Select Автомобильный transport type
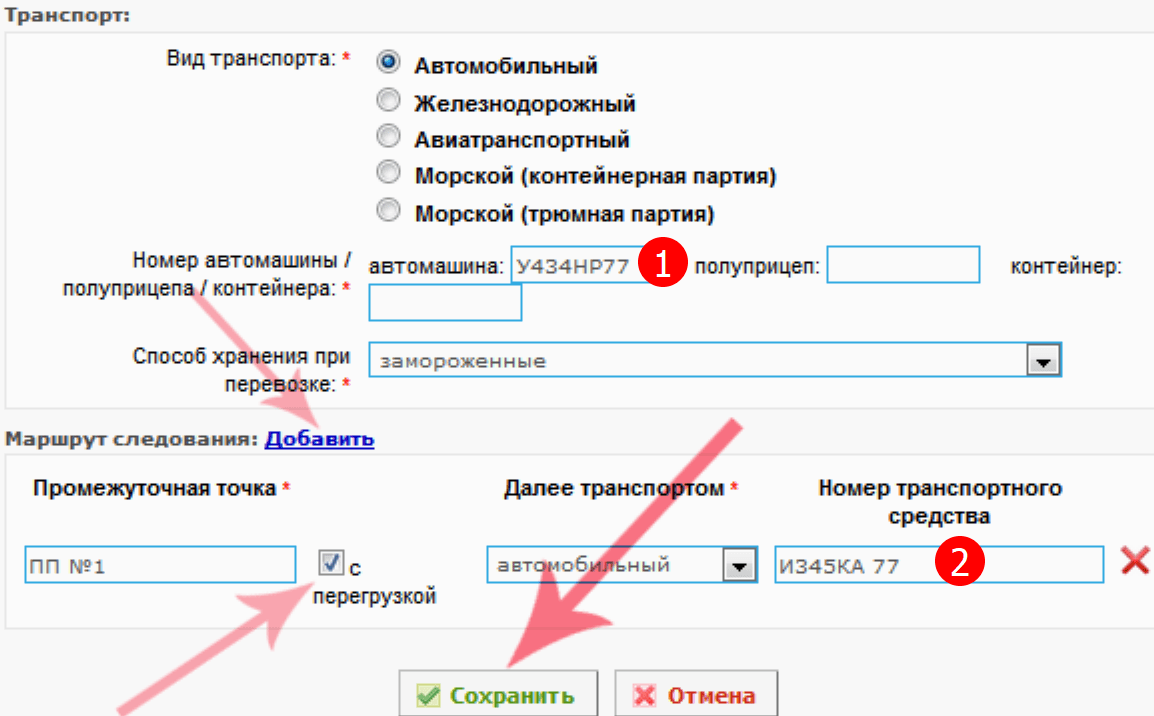 pyautogui.click(x=388, y=63)
